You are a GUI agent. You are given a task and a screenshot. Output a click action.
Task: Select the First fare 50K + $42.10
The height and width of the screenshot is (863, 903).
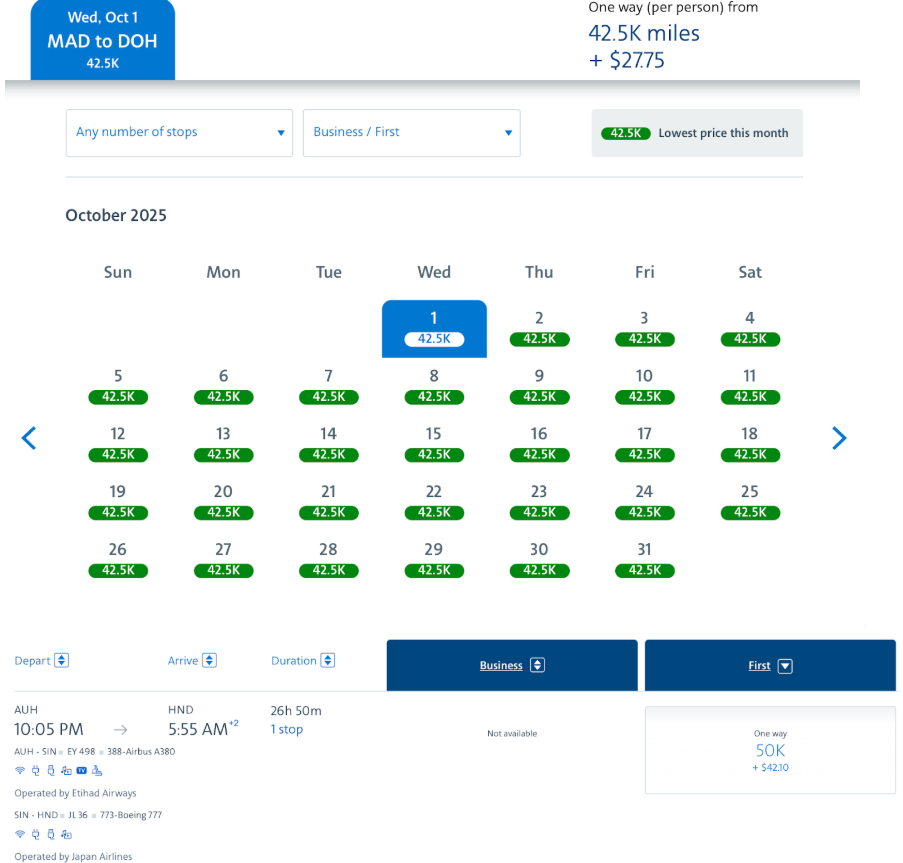point(770,750)
